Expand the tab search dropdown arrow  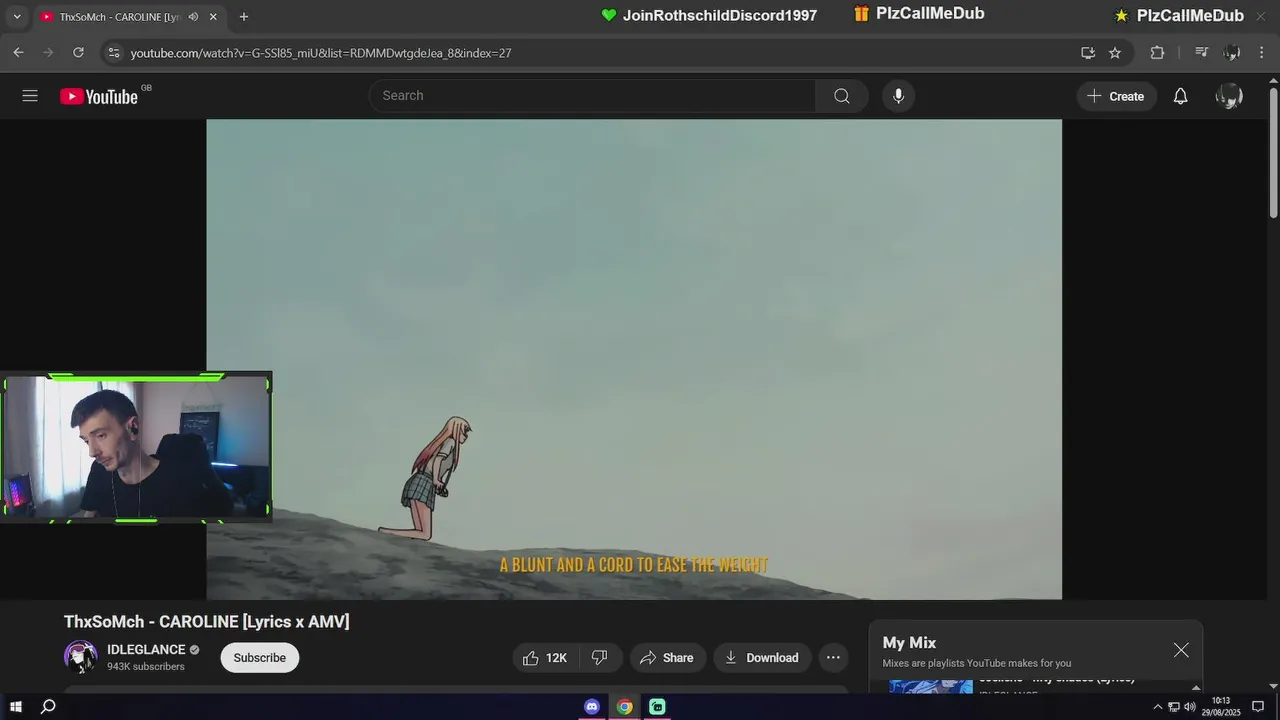coord(16,17)
